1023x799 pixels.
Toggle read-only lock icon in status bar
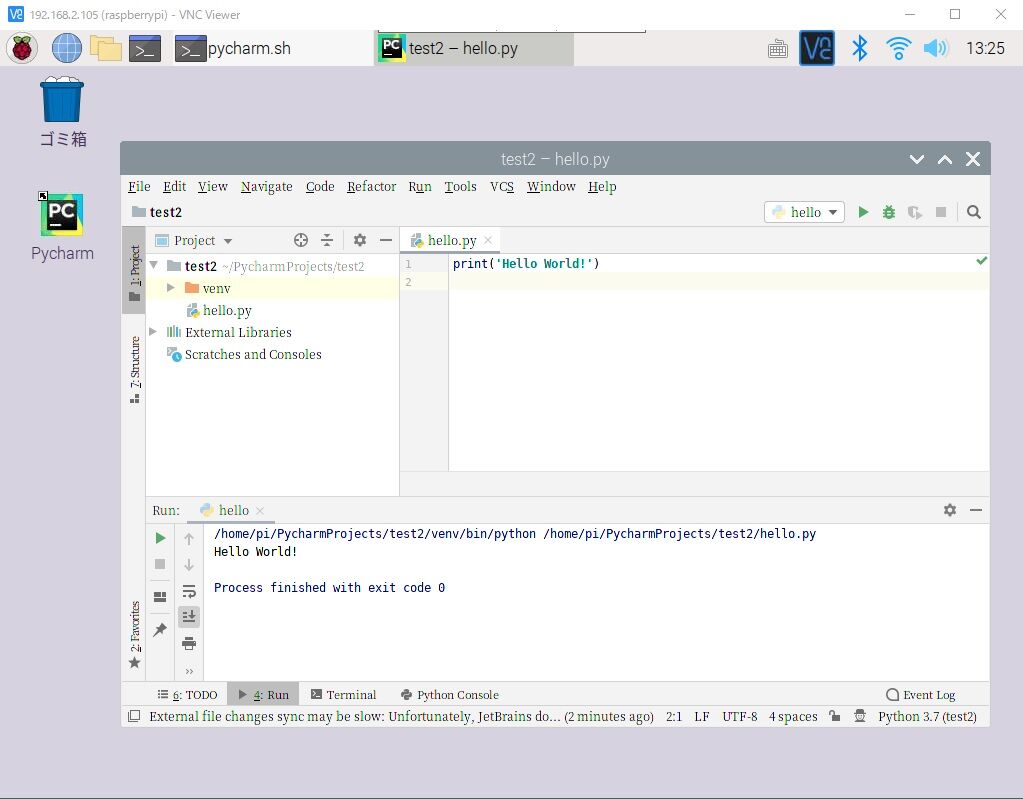pyautogui.click(x=834, y=716)
